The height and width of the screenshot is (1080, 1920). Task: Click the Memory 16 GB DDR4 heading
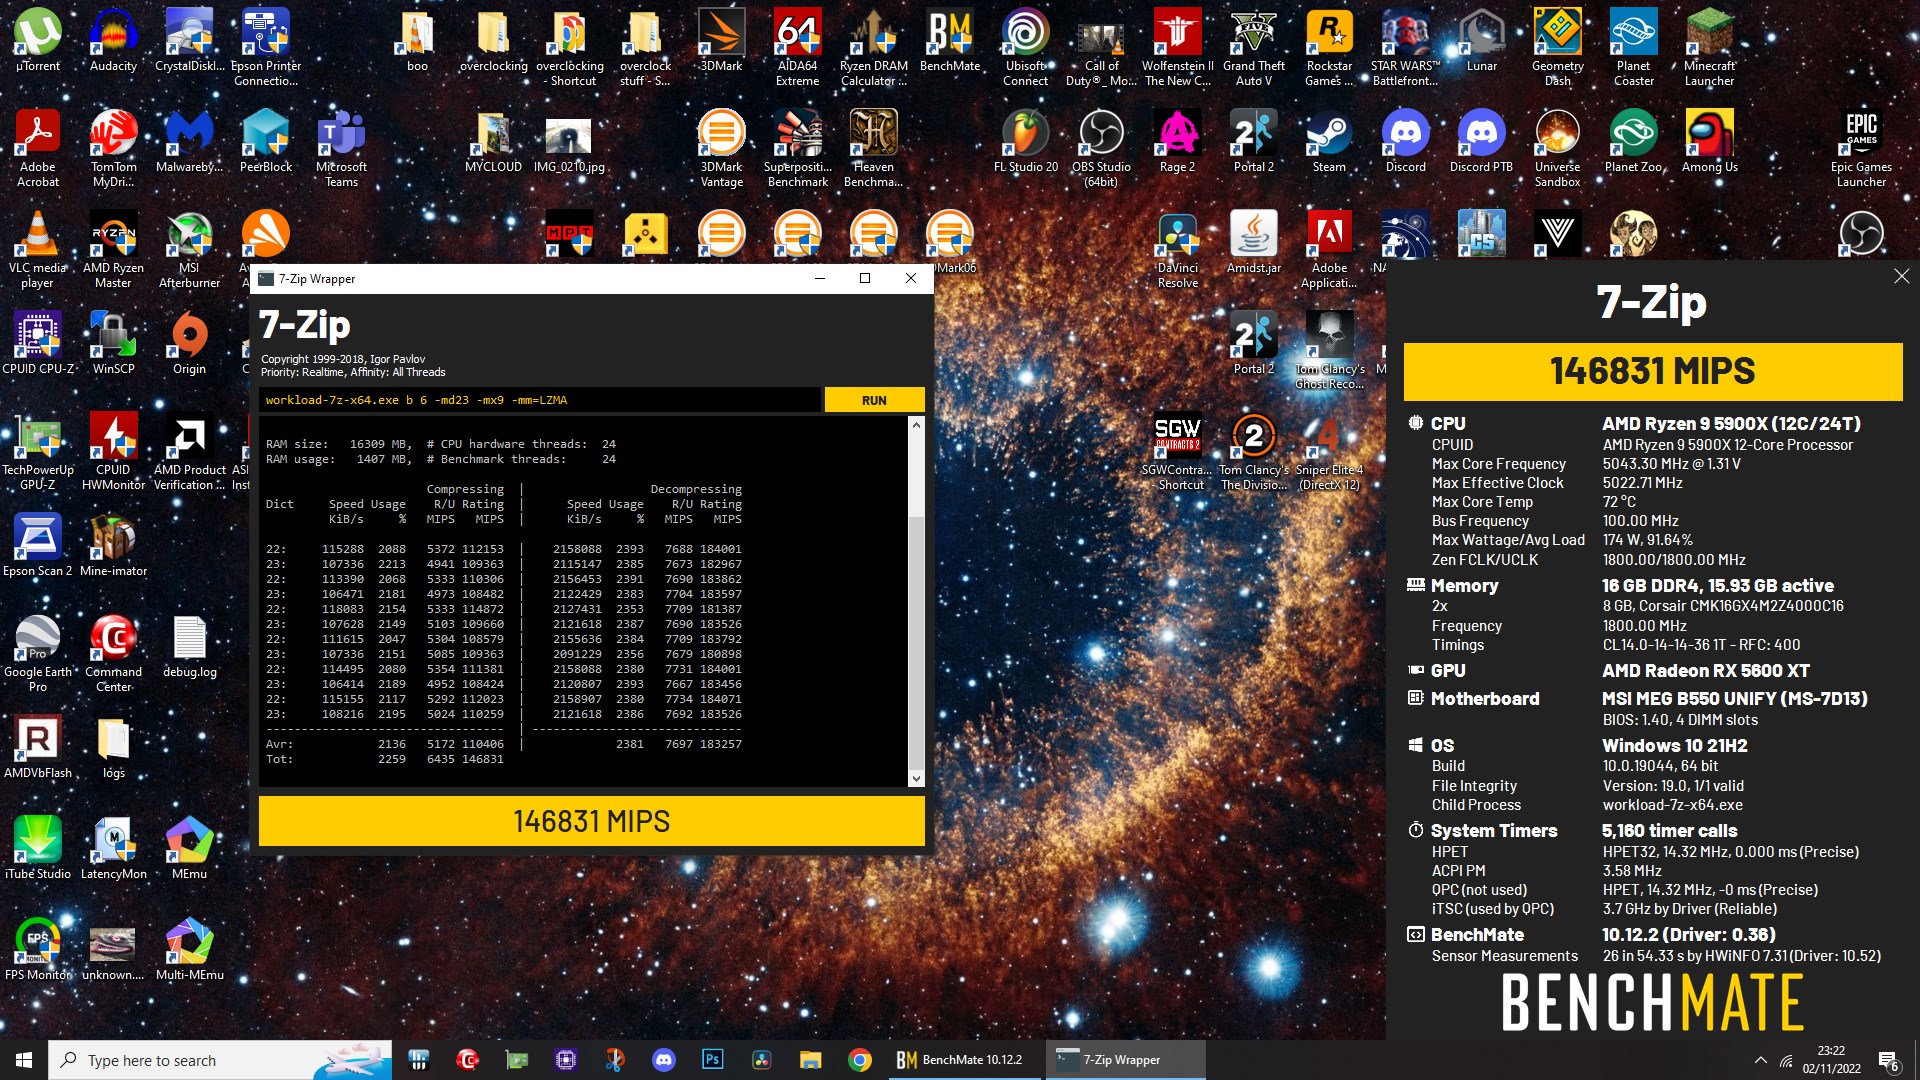(1718, 585)
